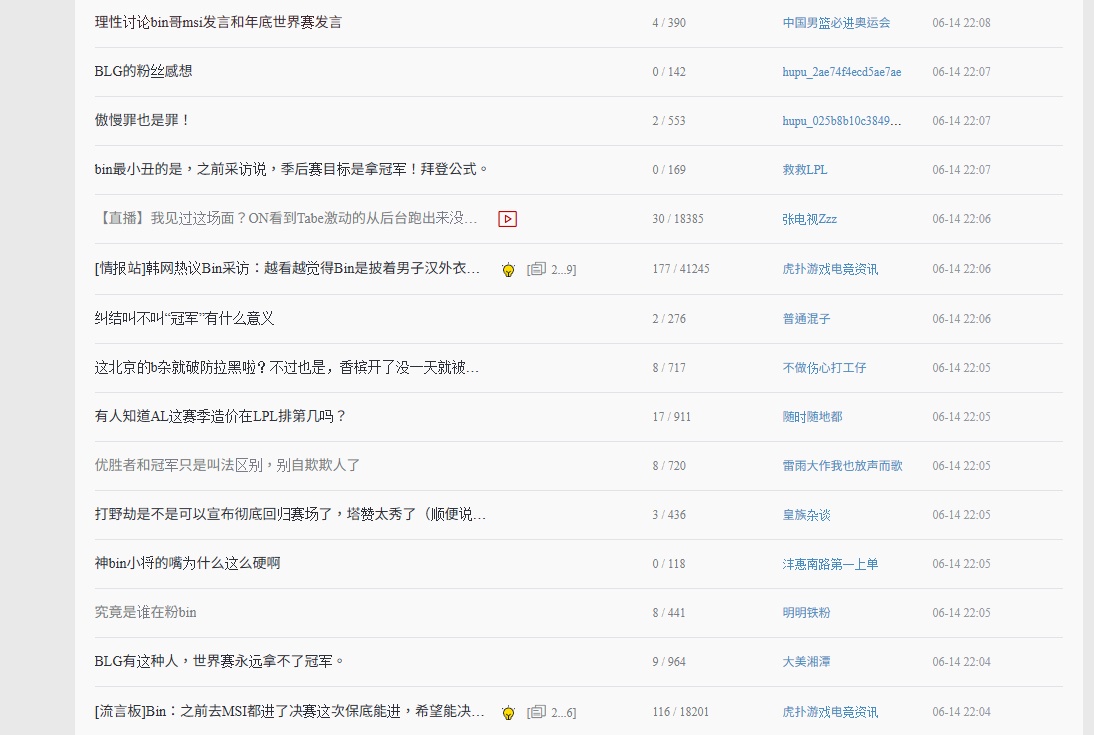Jump to page 6 of 流言板 thread
The height and width of the screenshot is (735, 1094).
pyautogui.click(x=569, y=713)
